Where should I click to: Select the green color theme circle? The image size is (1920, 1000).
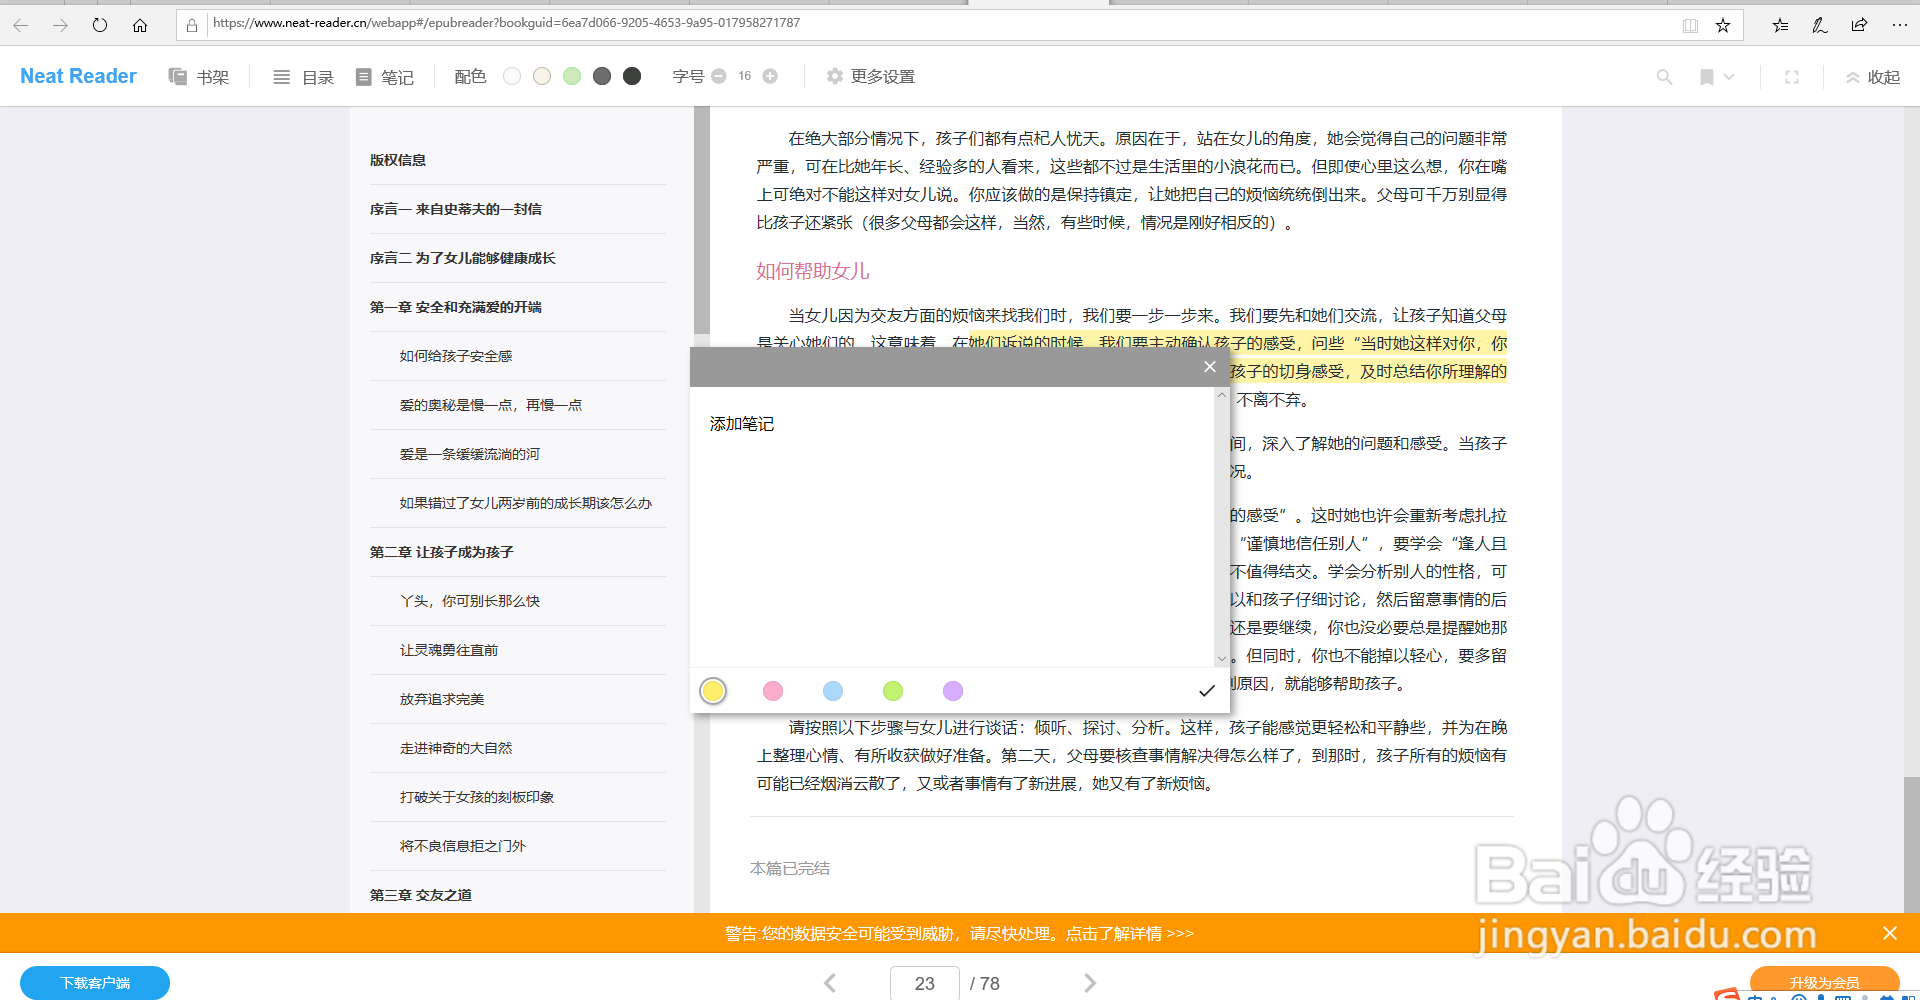point(572,76)
